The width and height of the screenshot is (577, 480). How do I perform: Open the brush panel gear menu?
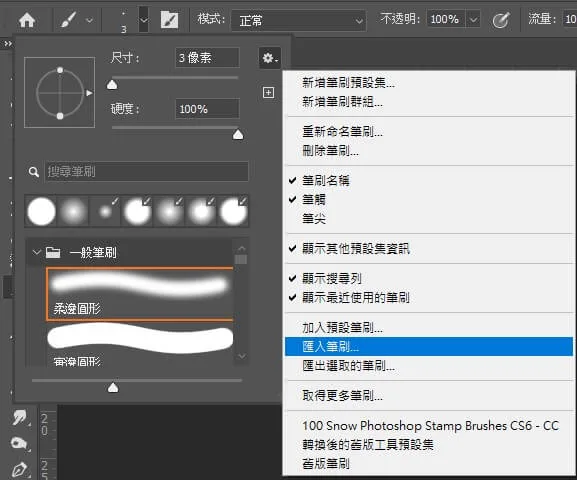click(x=270, y=58)
